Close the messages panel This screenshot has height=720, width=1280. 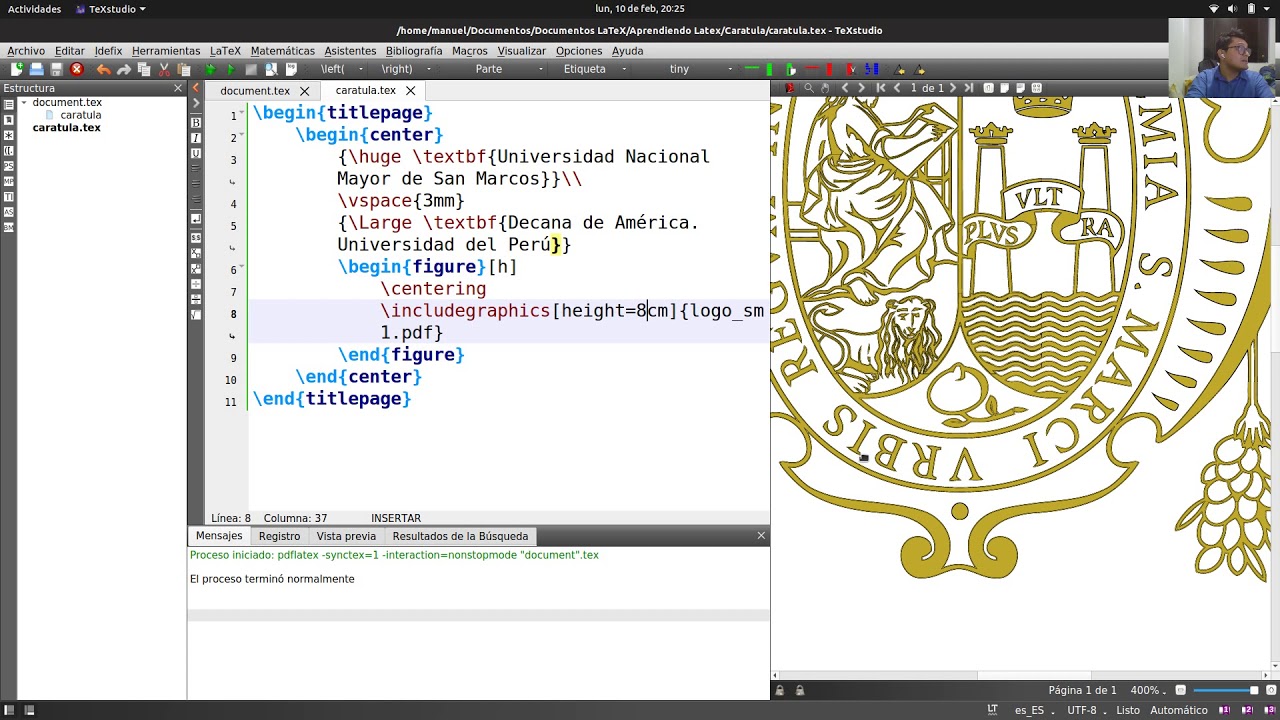coord(761,536)
